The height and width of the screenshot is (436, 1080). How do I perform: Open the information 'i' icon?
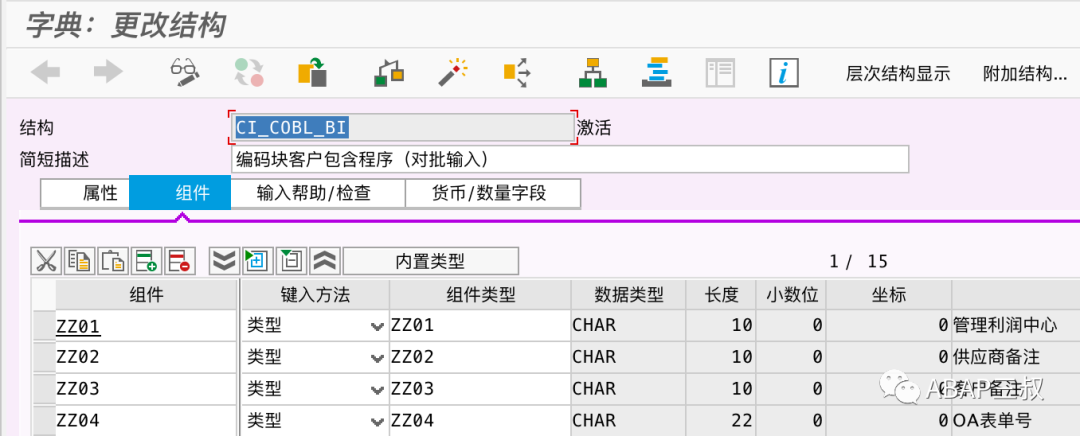tap(784, 72)
